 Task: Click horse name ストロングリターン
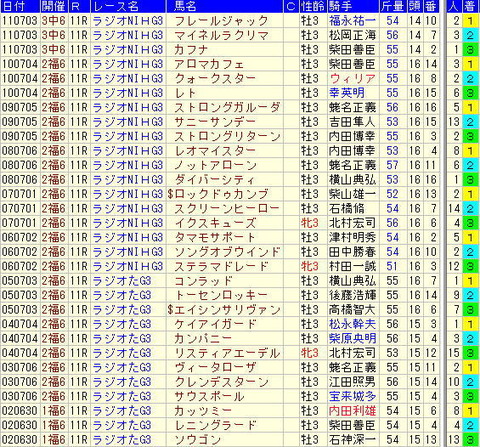(227, 137)
